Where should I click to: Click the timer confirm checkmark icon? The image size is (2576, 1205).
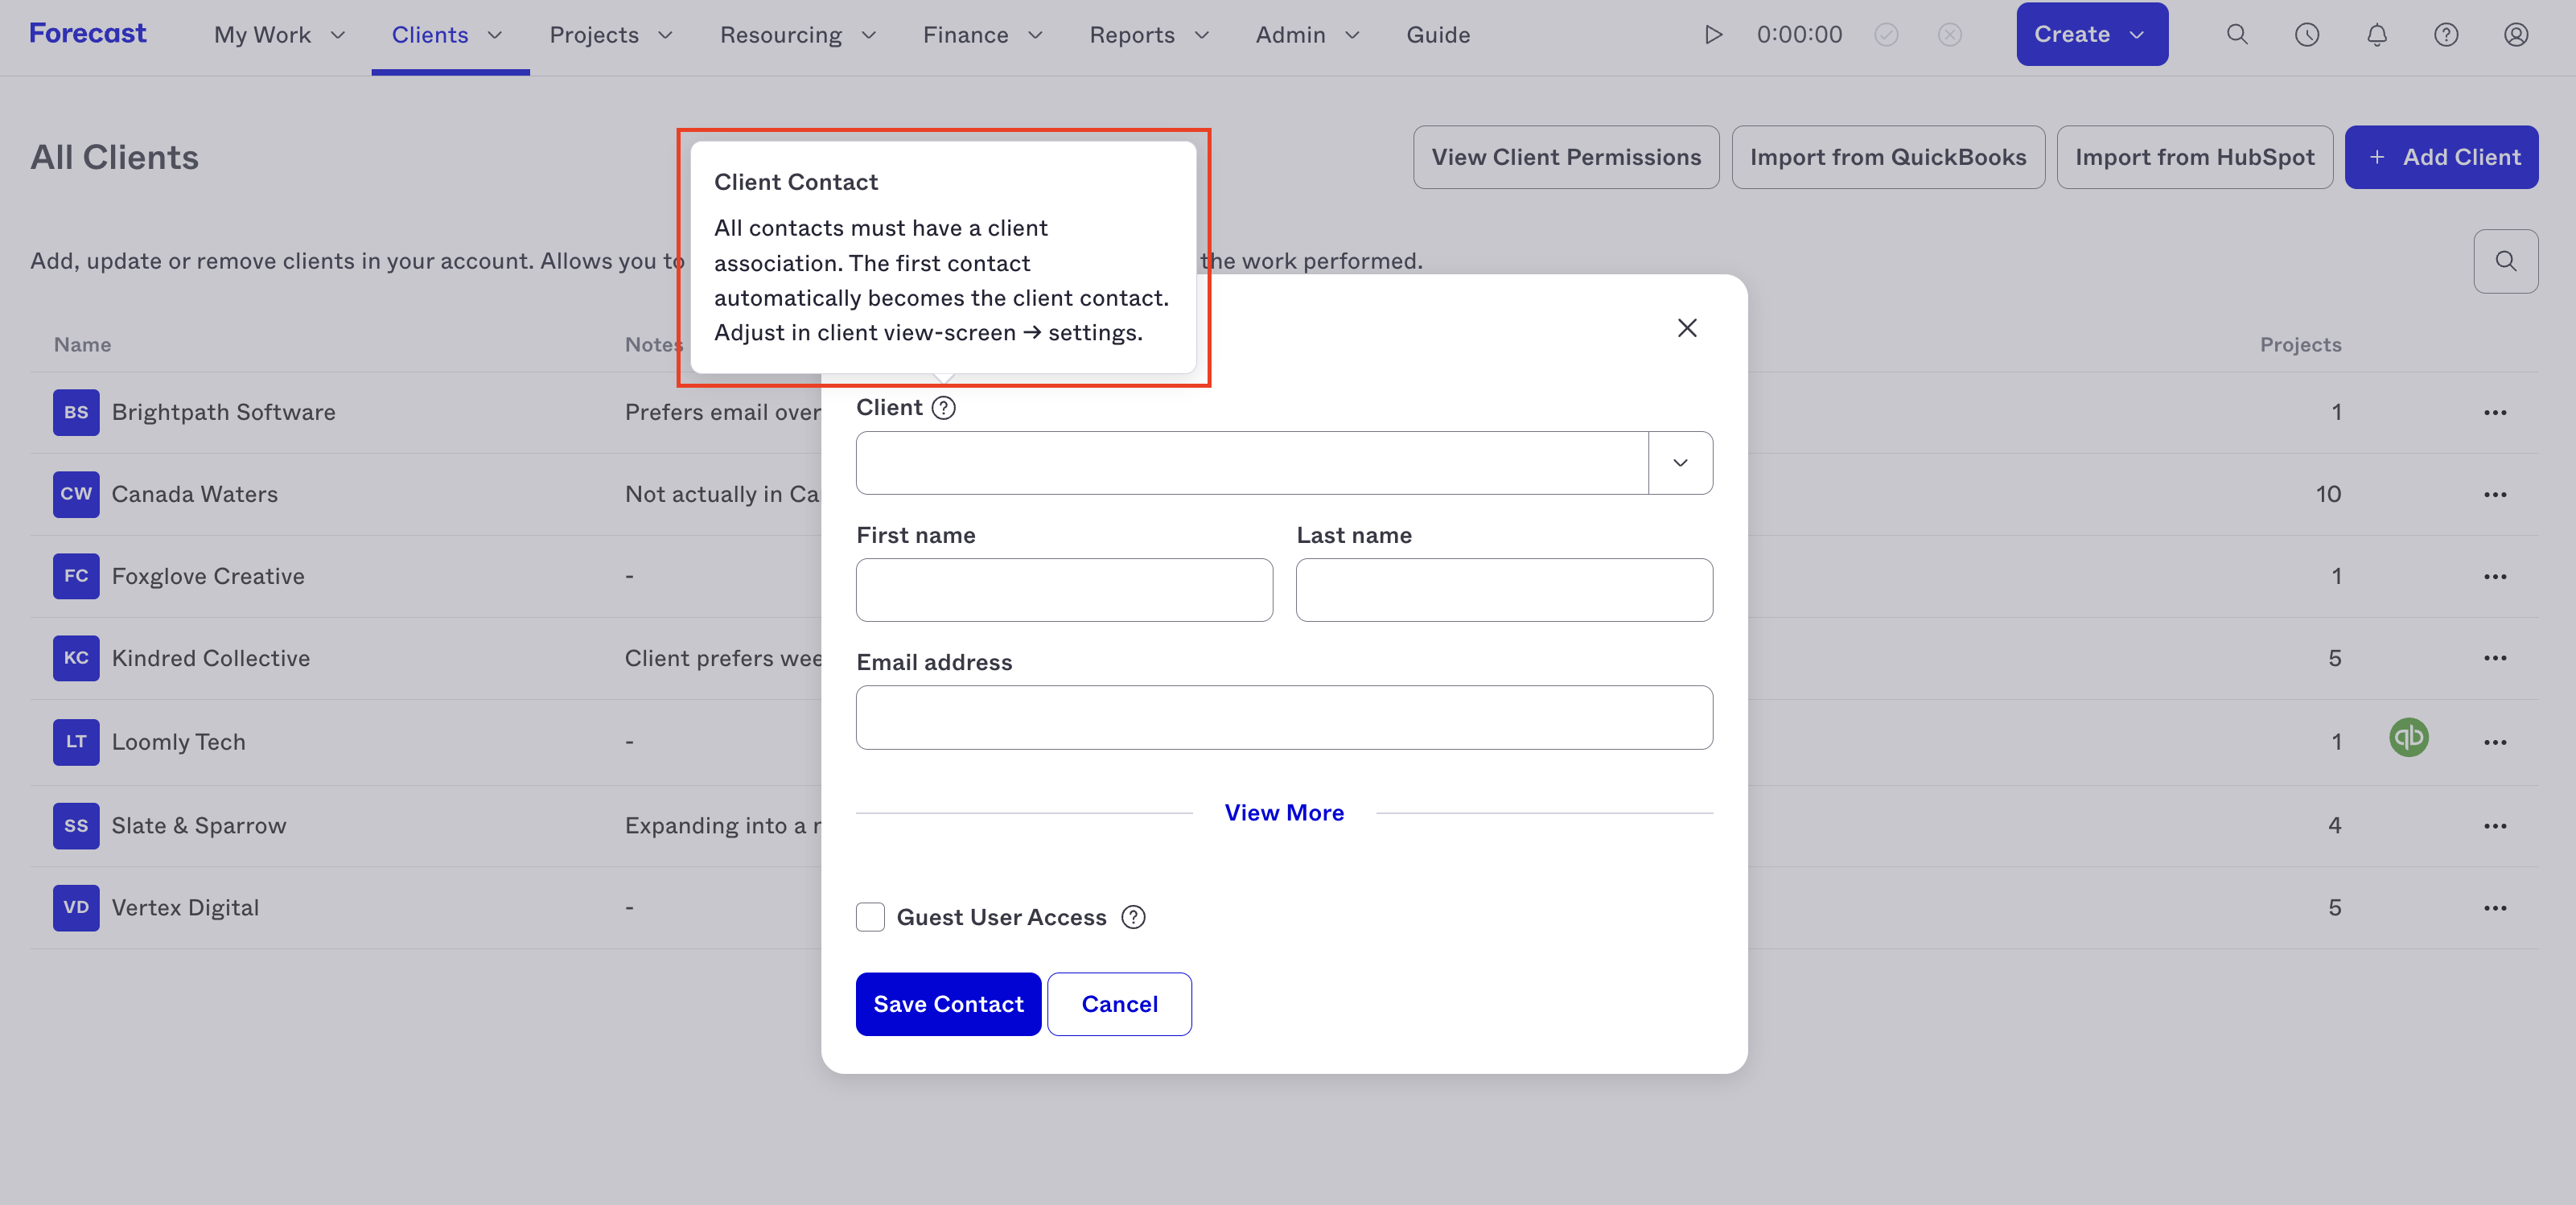click(x=1886, y=35)
